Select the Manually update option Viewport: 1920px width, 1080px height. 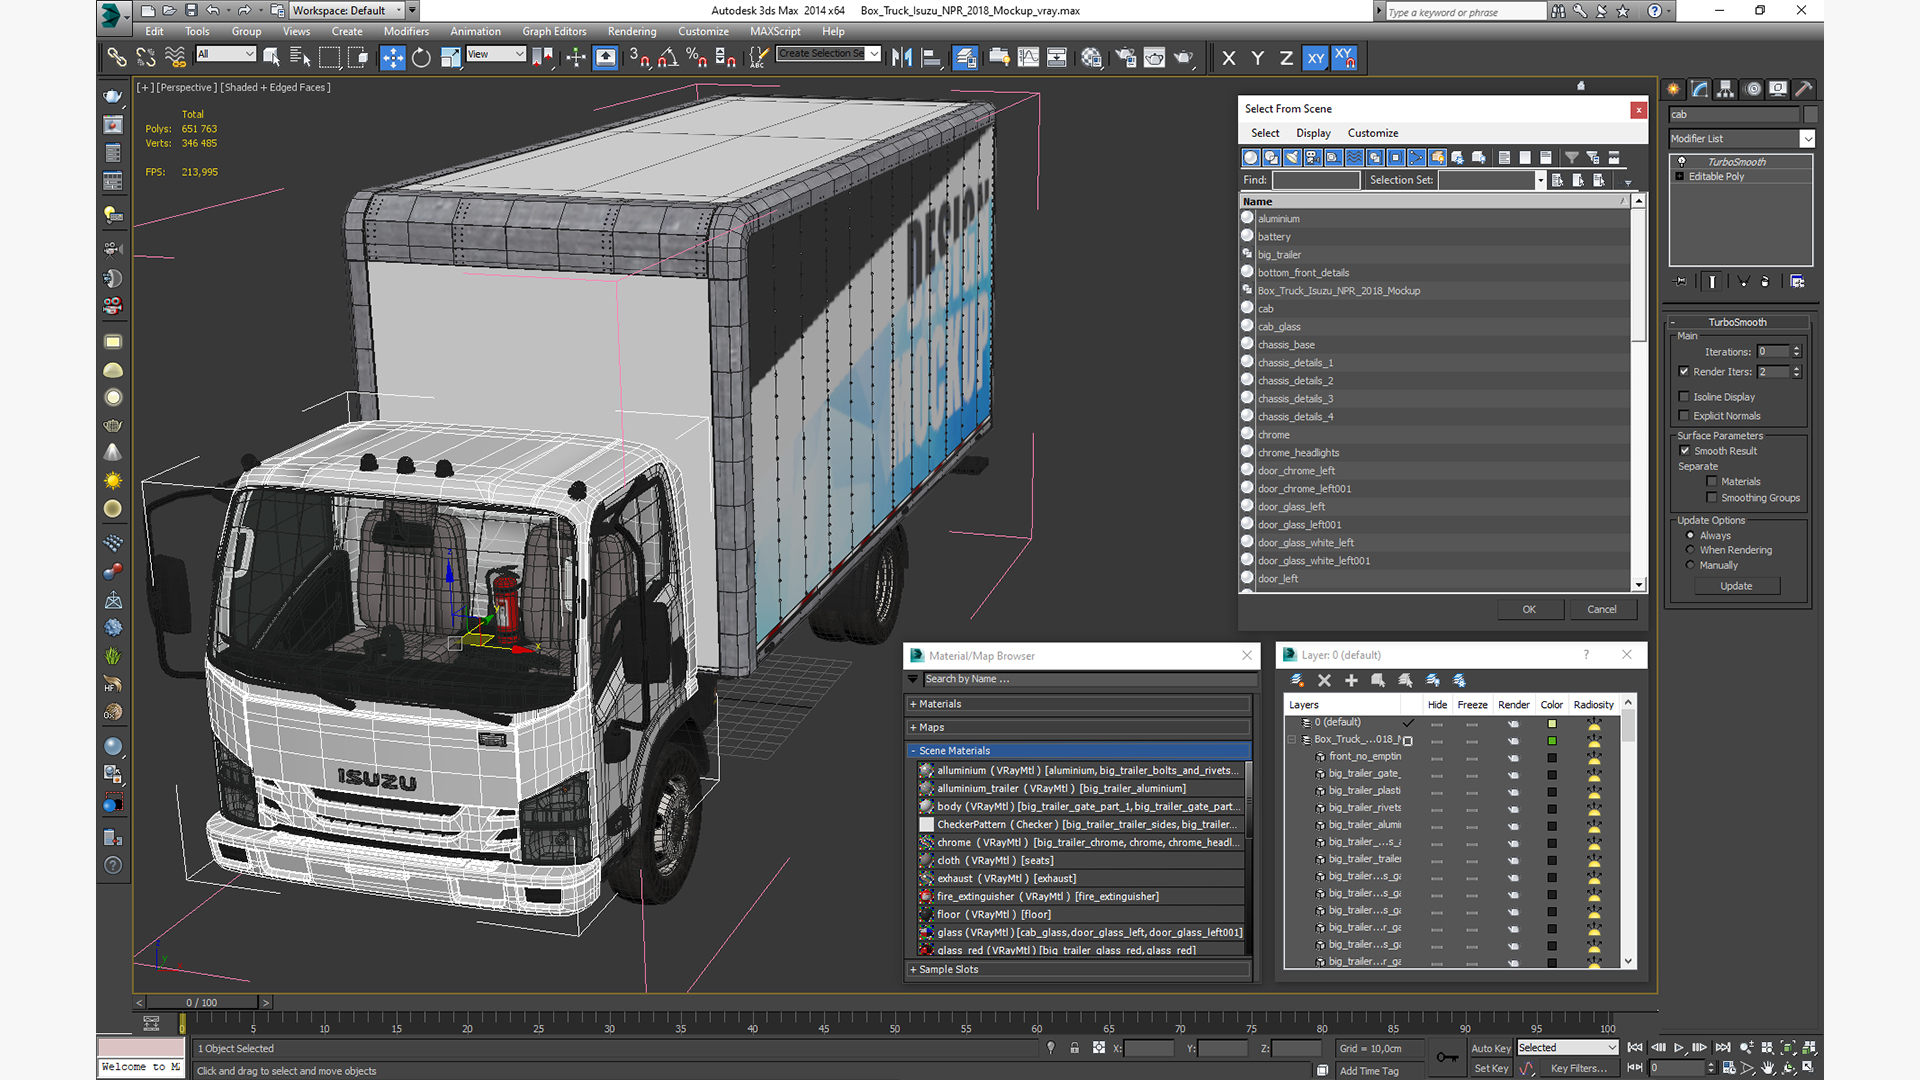(1690, 565)
